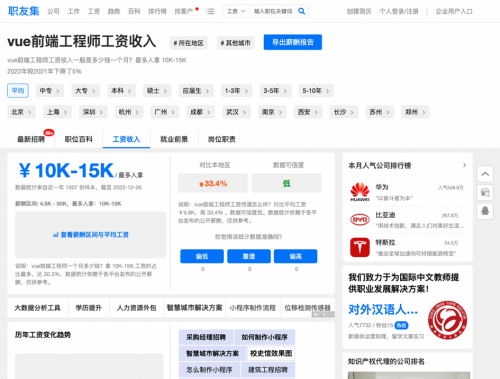Click the scroll-to-top arrow icon
Image resolution: width=500 pixels, height=379 pixels.
tap(485, 174)
